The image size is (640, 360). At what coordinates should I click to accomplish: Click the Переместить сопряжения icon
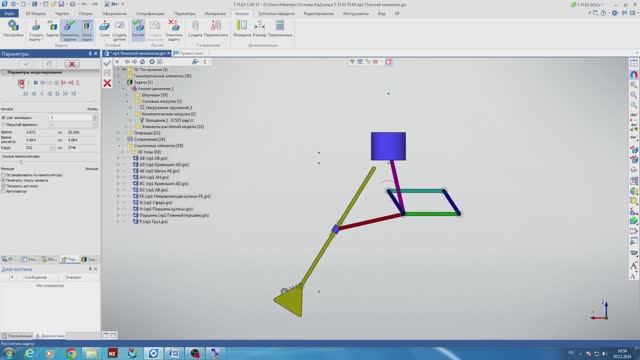point(216,29)
